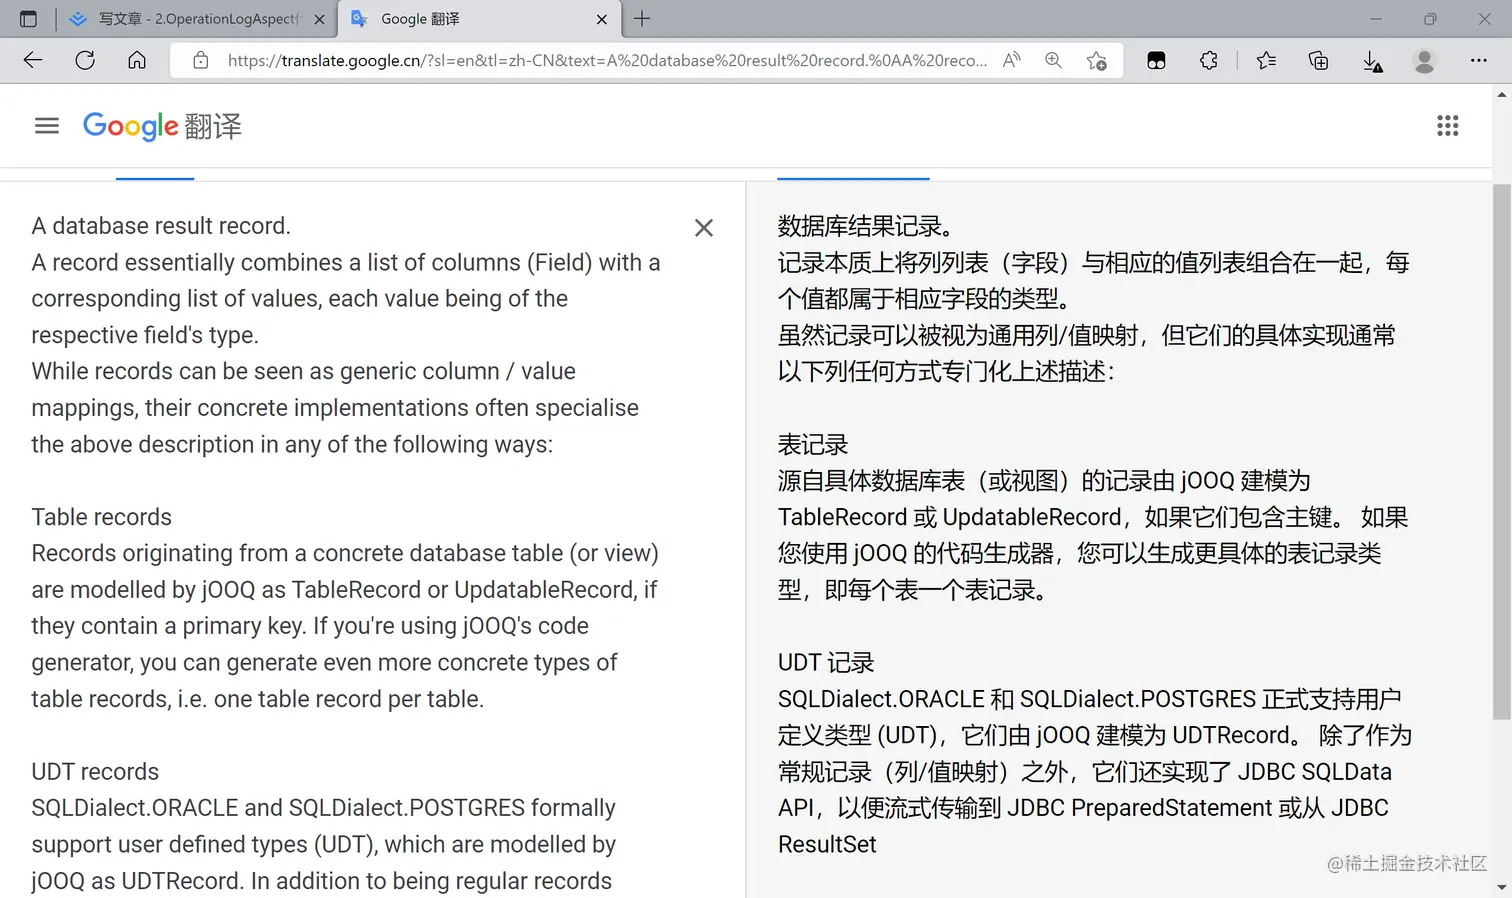Image resolution: width=1512 pixels, height=898 pixels.
Task: Click the 'UDT records' source heading
Action: click(x=95, y=771)
